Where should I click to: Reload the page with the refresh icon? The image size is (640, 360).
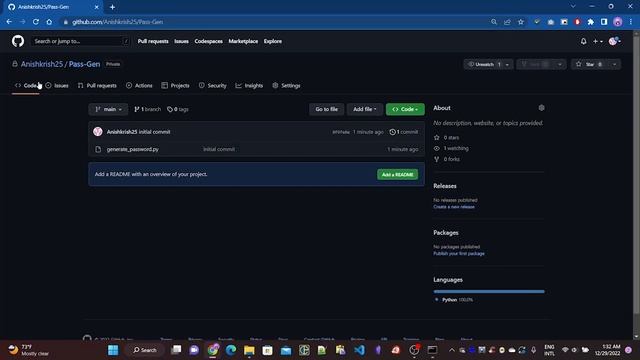coord(36,22)
